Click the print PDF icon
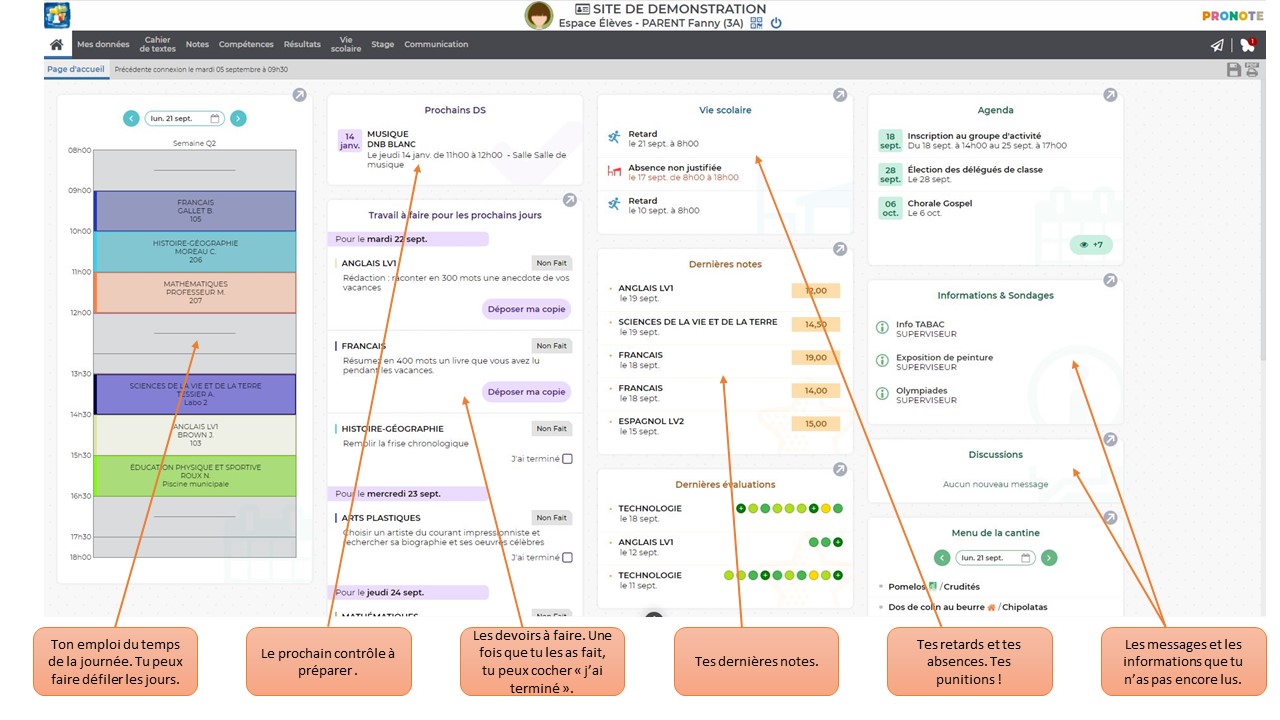 tap(1251, 69)
